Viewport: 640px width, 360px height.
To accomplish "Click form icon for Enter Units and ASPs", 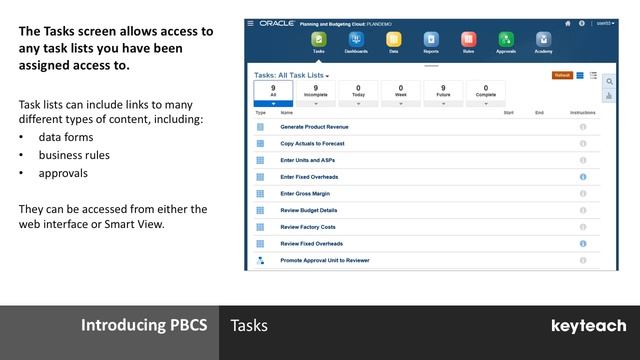I will pyautogui.click(x=260, y=160).
